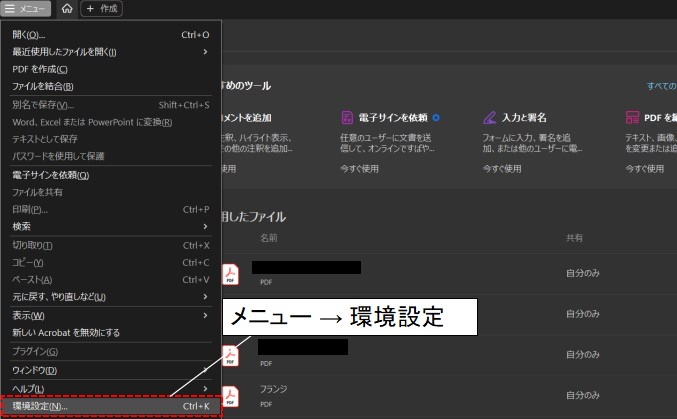This screenshot has height=419, width=677.
Task: Click 新しい Acrobat を無効にする option
Action: pos(66,333)
